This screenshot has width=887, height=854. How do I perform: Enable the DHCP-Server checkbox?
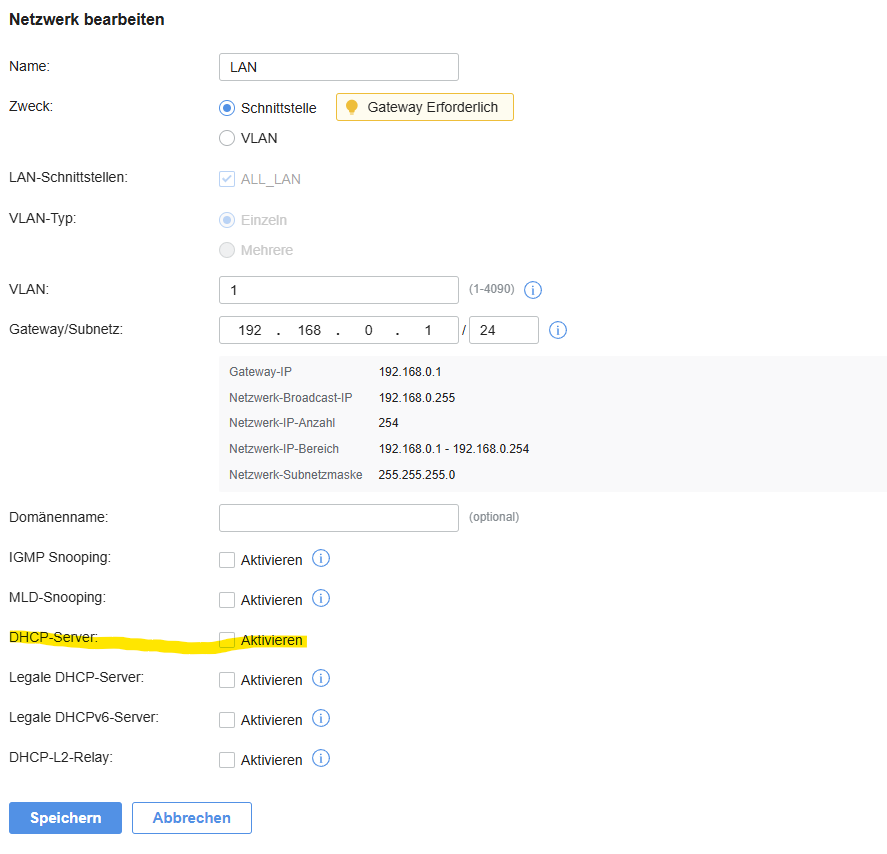point(227,640)
